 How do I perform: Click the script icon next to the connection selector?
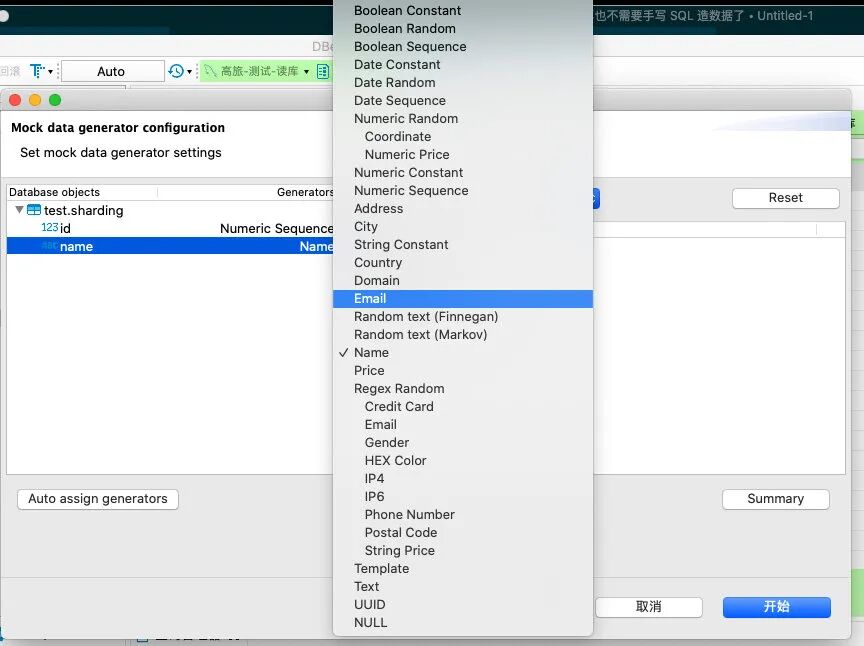322,71
